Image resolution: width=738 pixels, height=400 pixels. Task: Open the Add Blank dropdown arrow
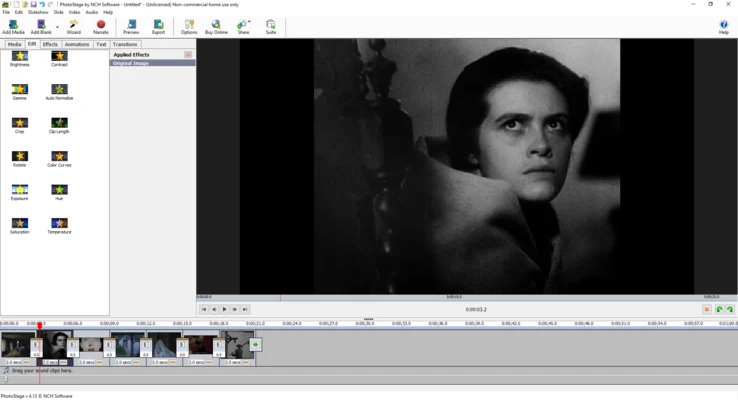click(57, 27)
